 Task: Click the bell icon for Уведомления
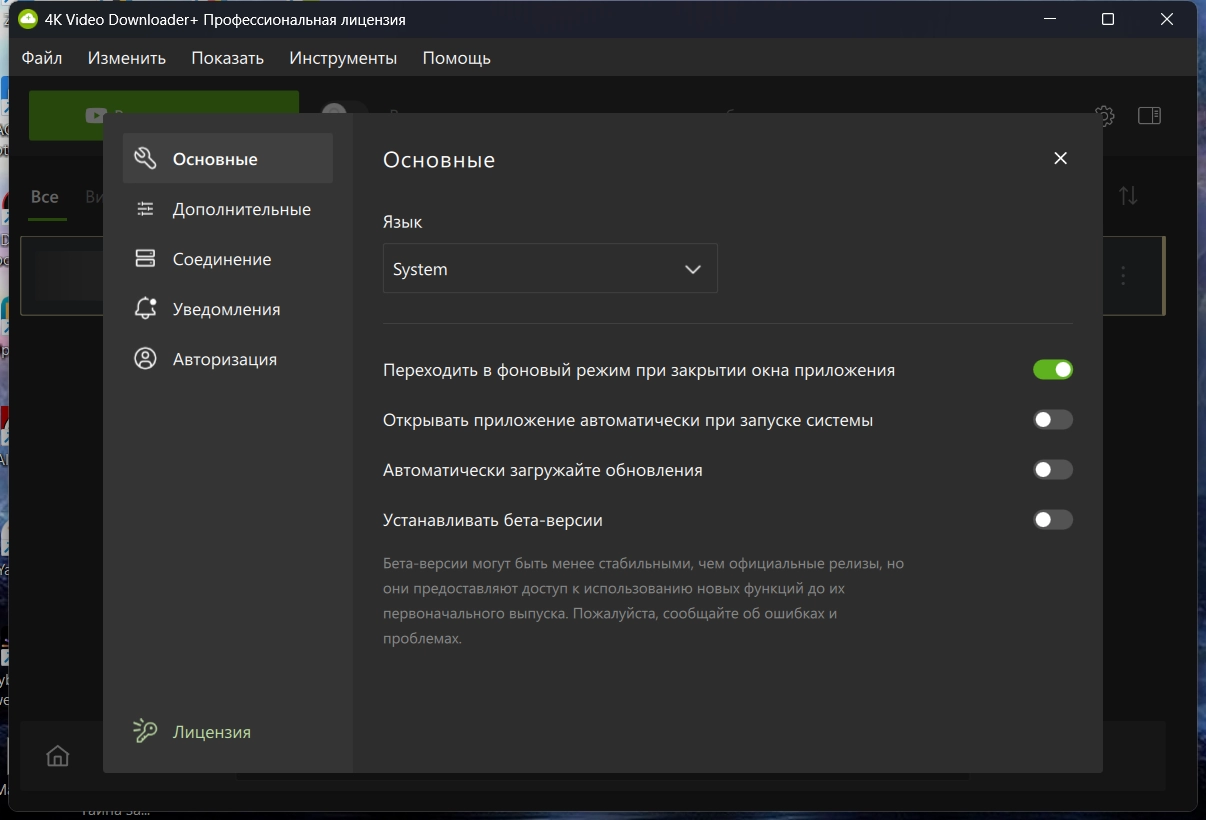(145, 309)
